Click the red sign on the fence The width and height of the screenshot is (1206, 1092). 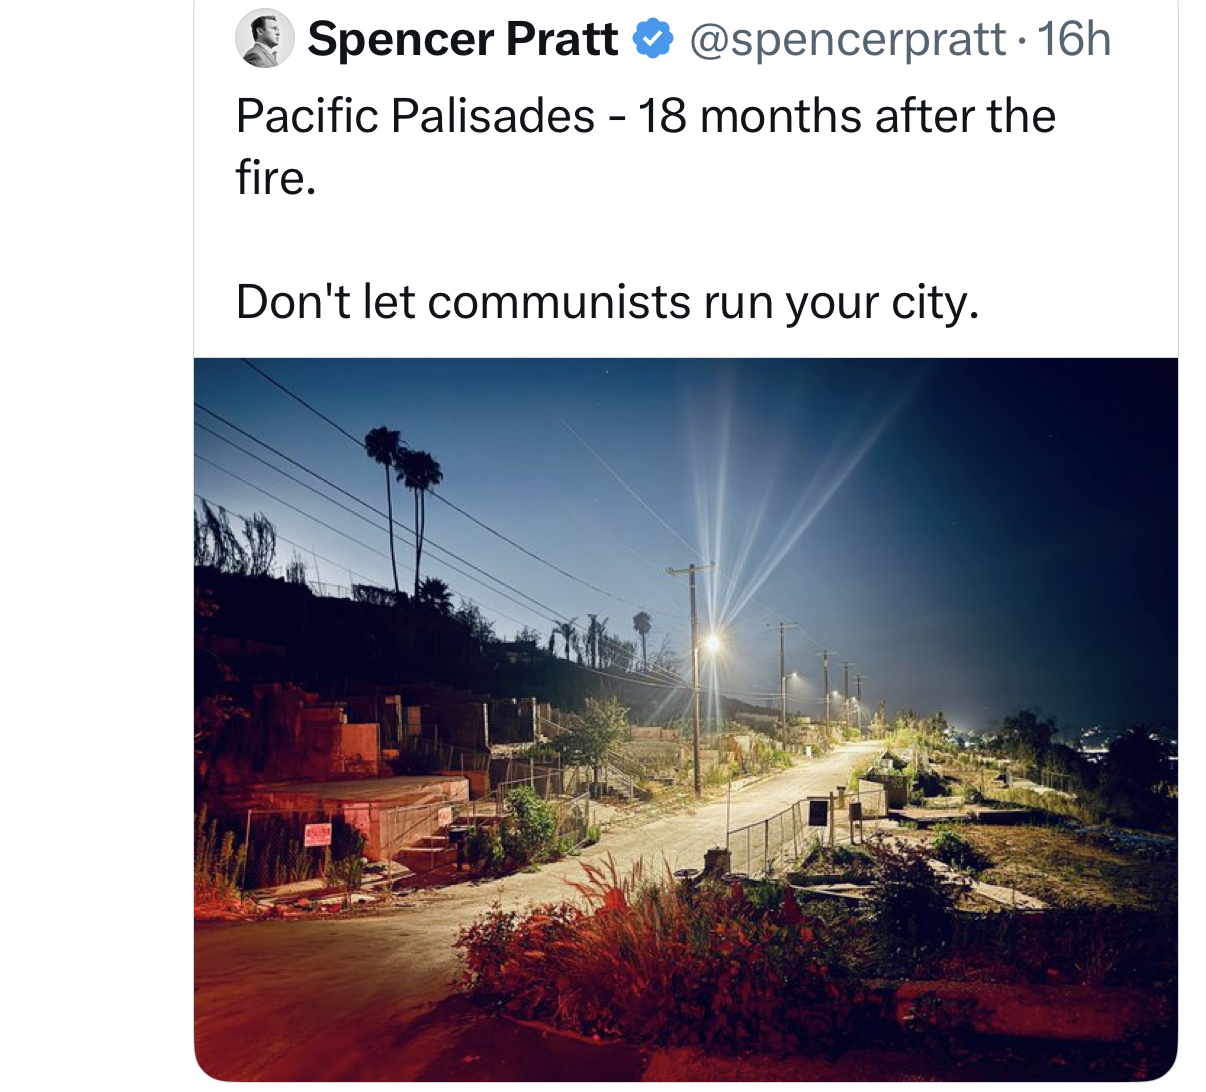click(317, 835)
